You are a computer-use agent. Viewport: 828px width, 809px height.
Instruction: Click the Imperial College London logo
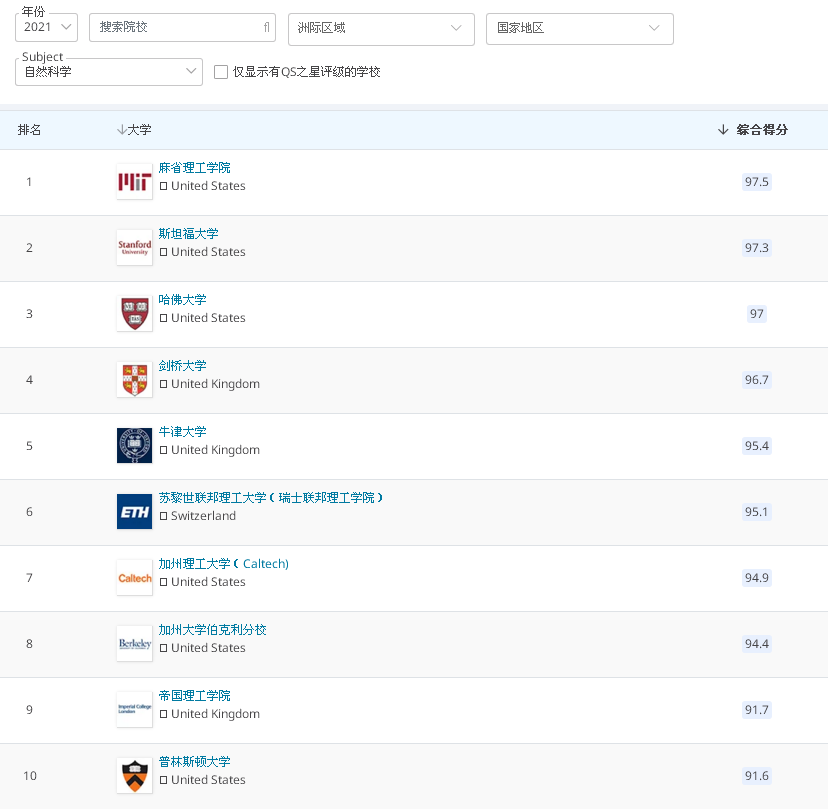point(135,710)
